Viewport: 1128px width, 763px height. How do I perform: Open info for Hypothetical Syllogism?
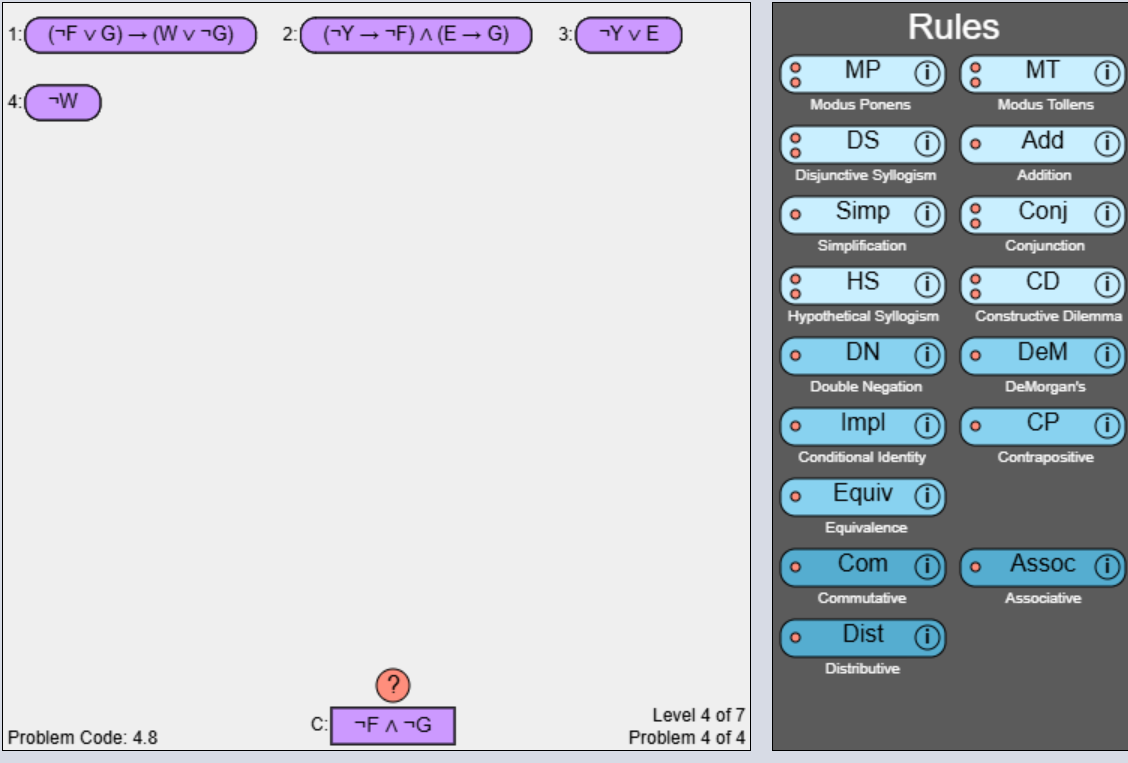tap(926, 283)
